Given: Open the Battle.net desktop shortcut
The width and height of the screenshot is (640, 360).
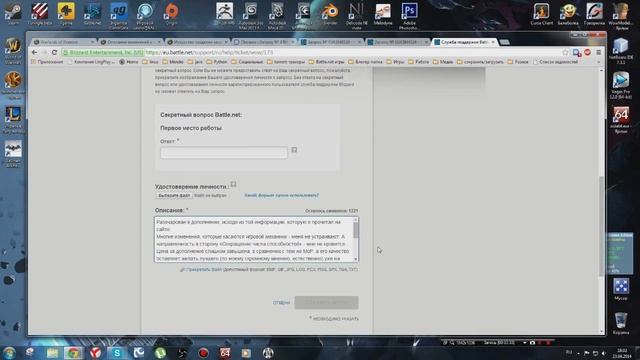Looking at the screenshot, I should click(92, 14).
